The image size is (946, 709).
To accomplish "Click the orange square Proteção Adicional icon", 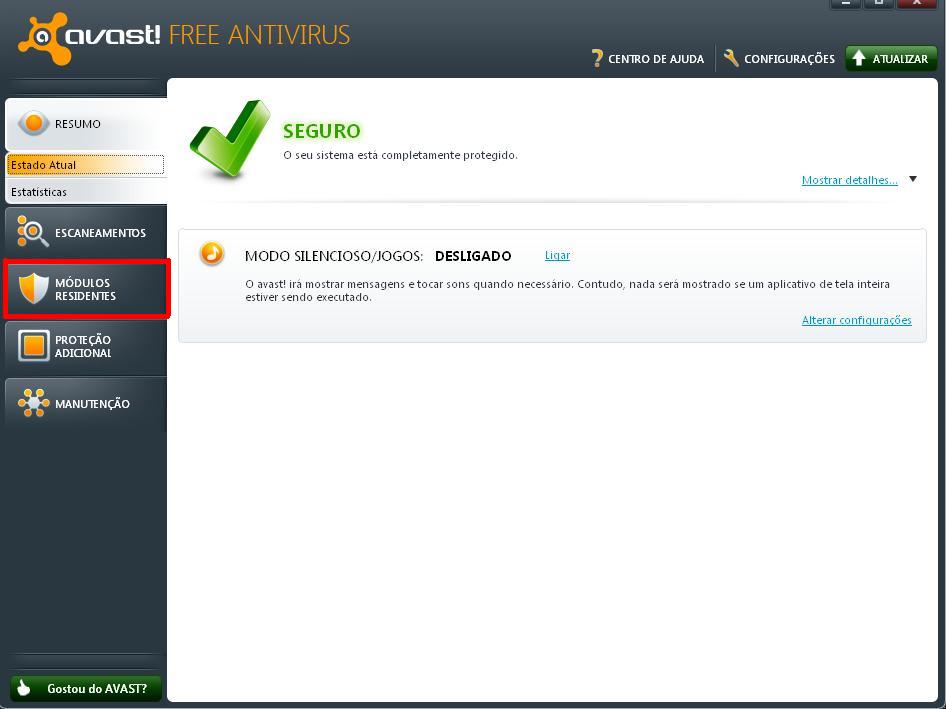I will [33, 346].
